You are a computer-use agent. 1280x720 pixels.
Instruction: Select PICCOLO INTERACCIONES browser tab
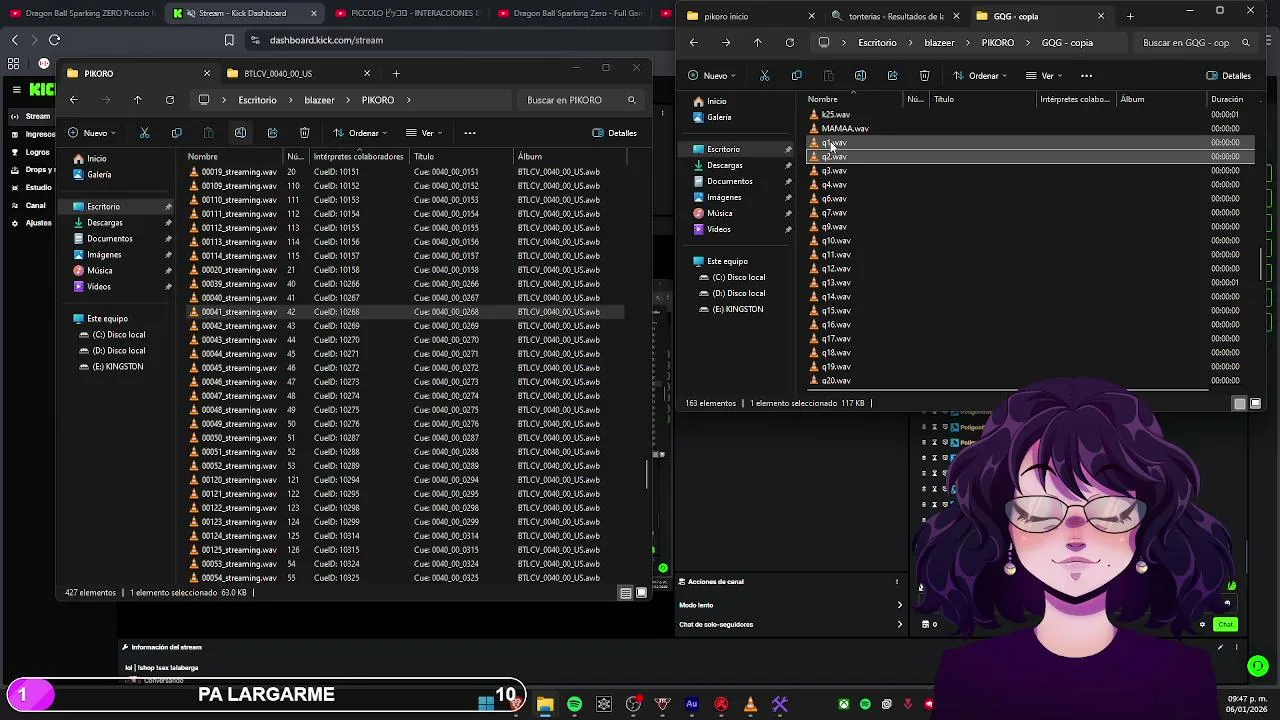[407, 13]
